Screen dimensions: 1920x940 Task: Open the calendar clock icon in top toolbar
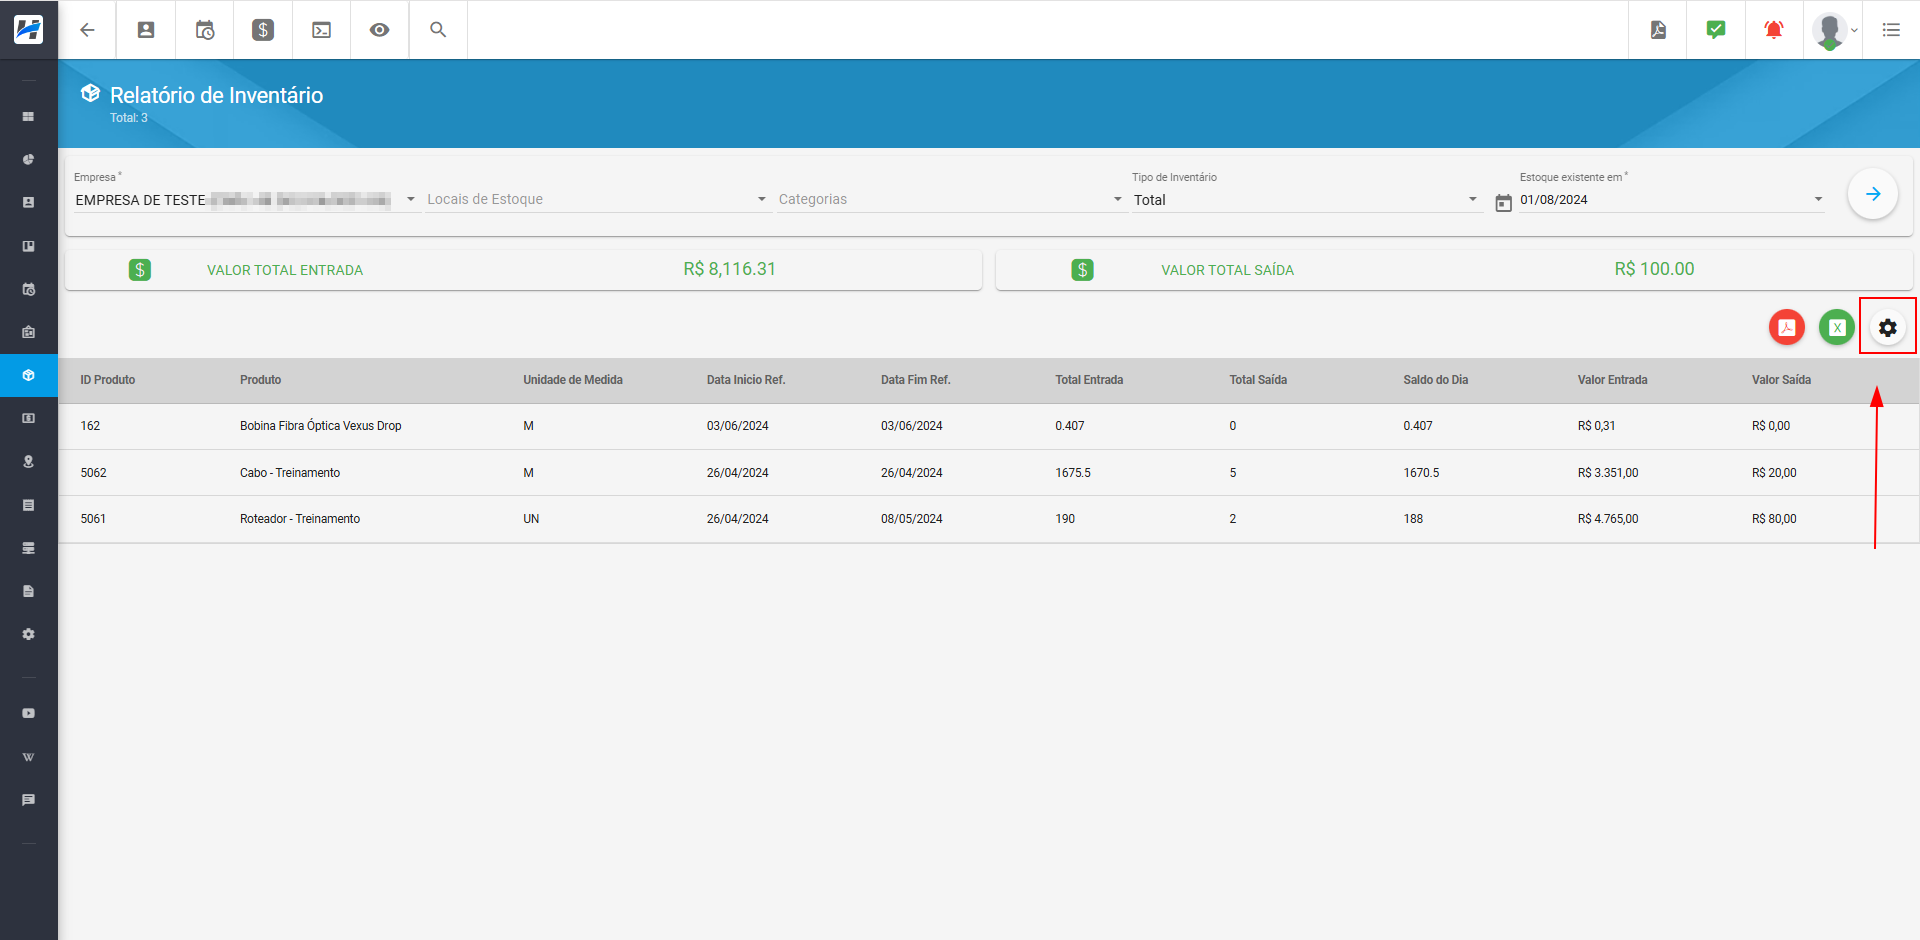coord(205,30)
